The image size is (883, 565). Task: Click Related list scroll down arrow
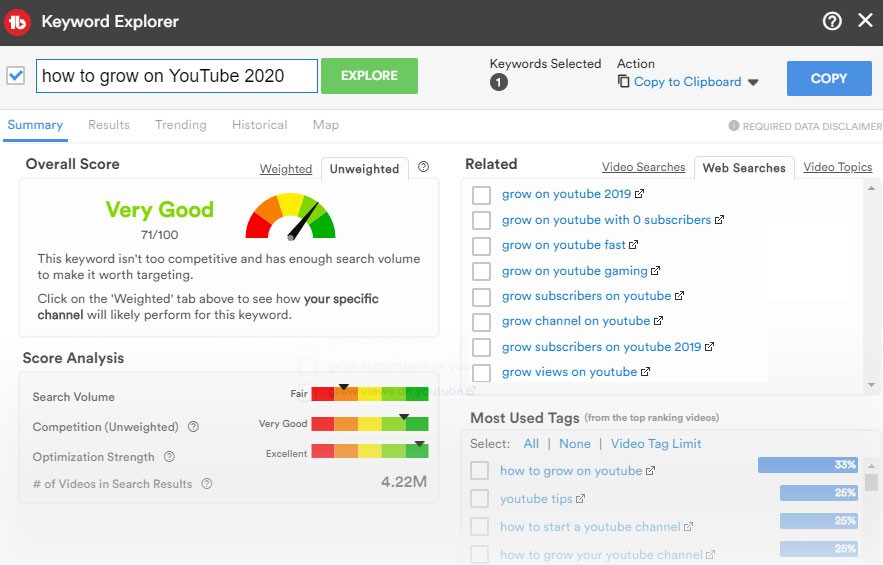tap(871, 385)
